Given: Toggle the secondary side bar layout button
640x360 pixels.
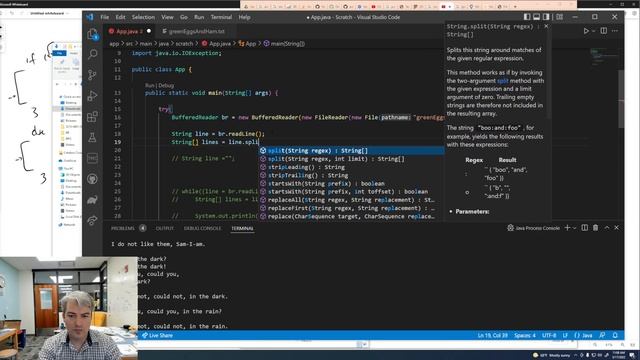Looking at the screenshot, I should [546, 17].
